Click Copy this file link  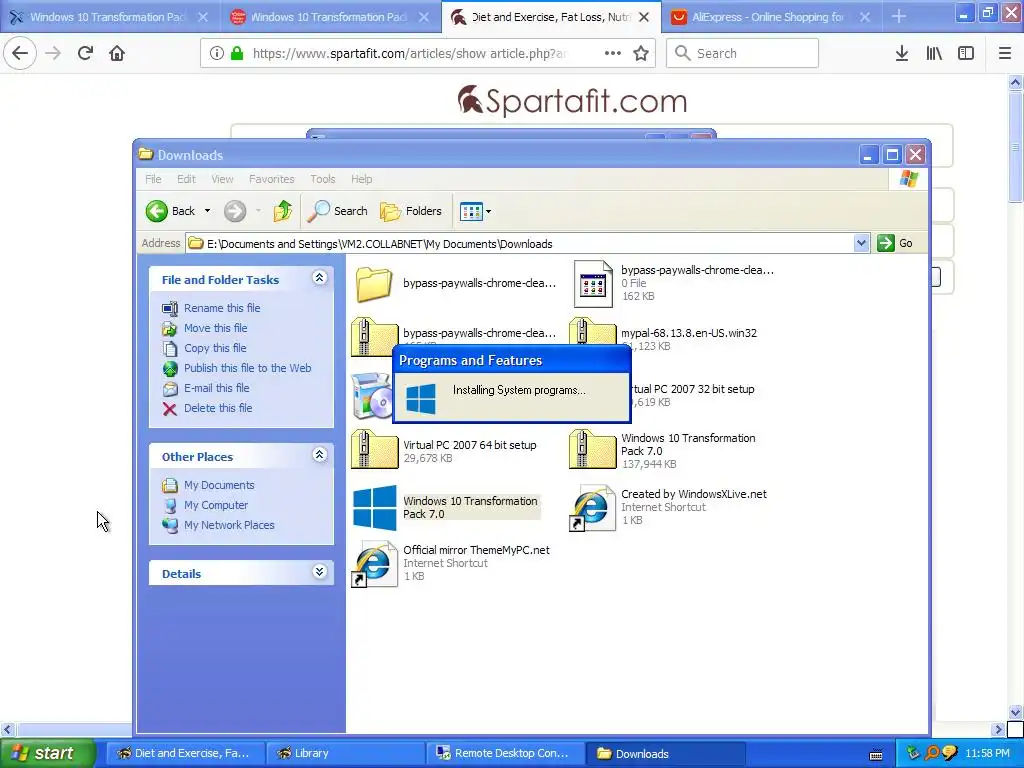coord(215,348)
